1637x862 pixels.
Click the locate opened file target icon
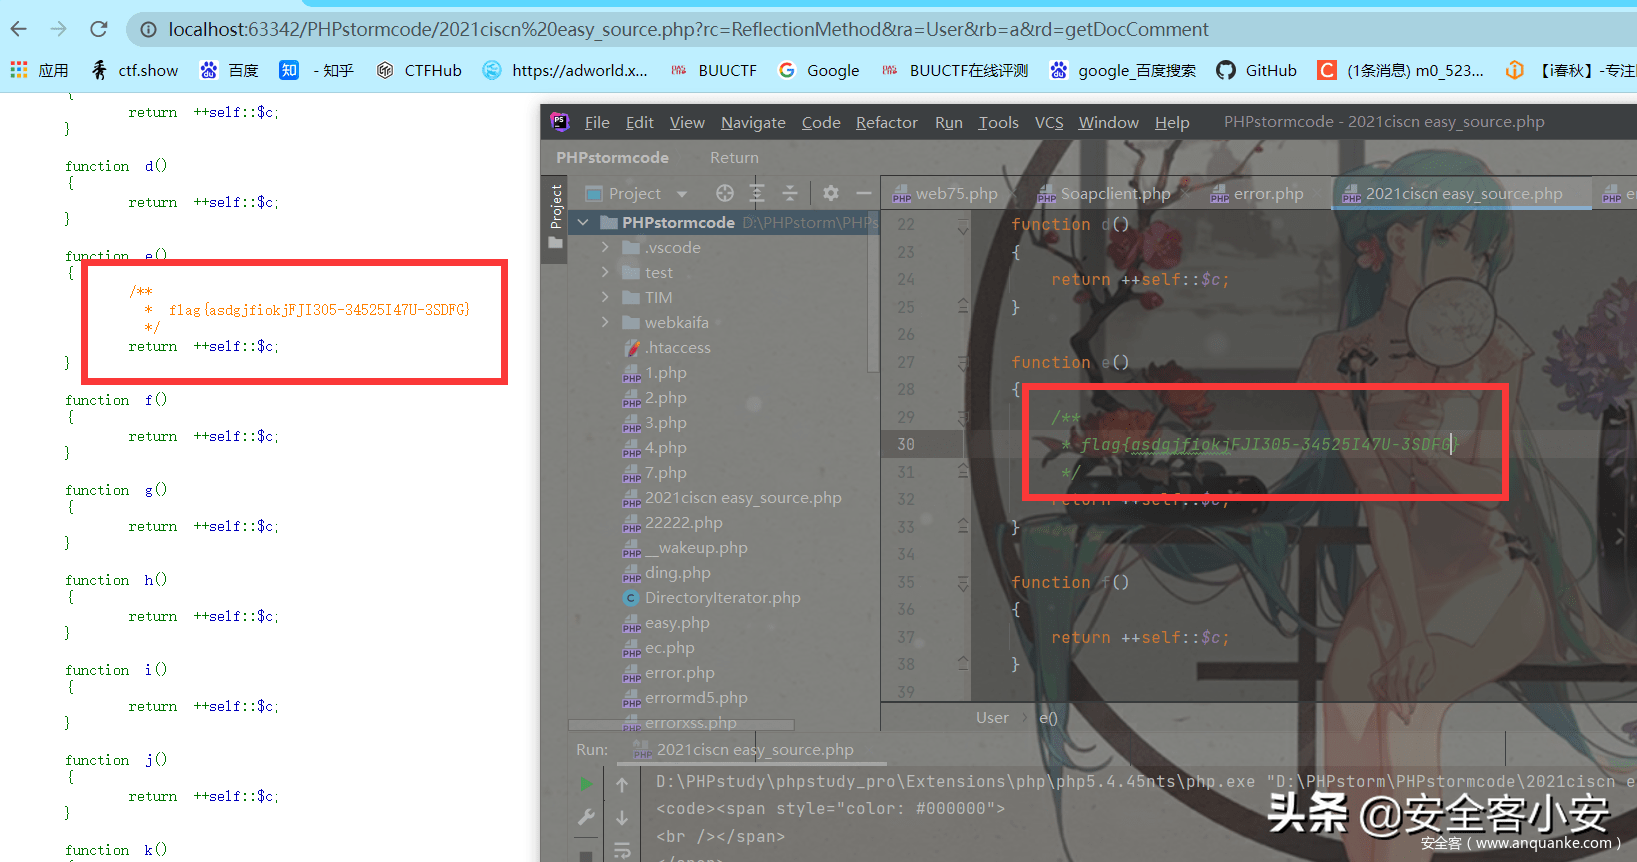(725, 193)
